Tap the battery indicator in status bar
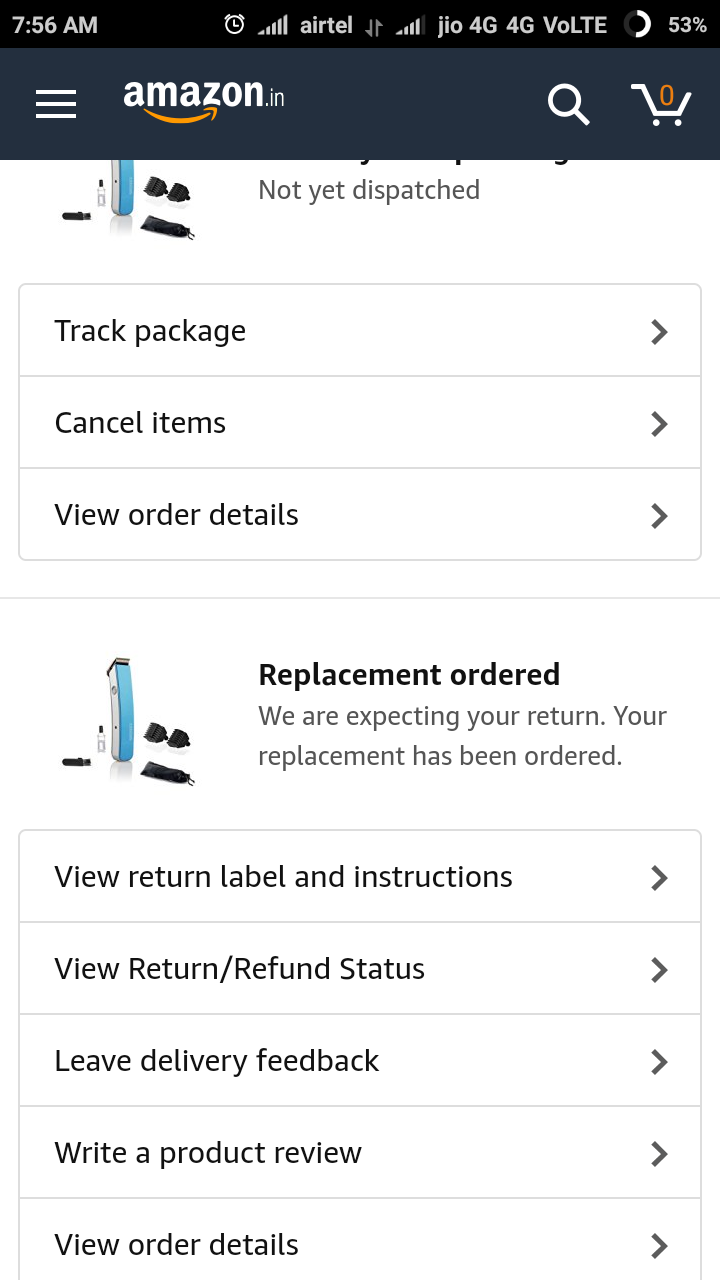This screenshot has height=1280, width=720. pyautogui.click(x=637, y=24)
